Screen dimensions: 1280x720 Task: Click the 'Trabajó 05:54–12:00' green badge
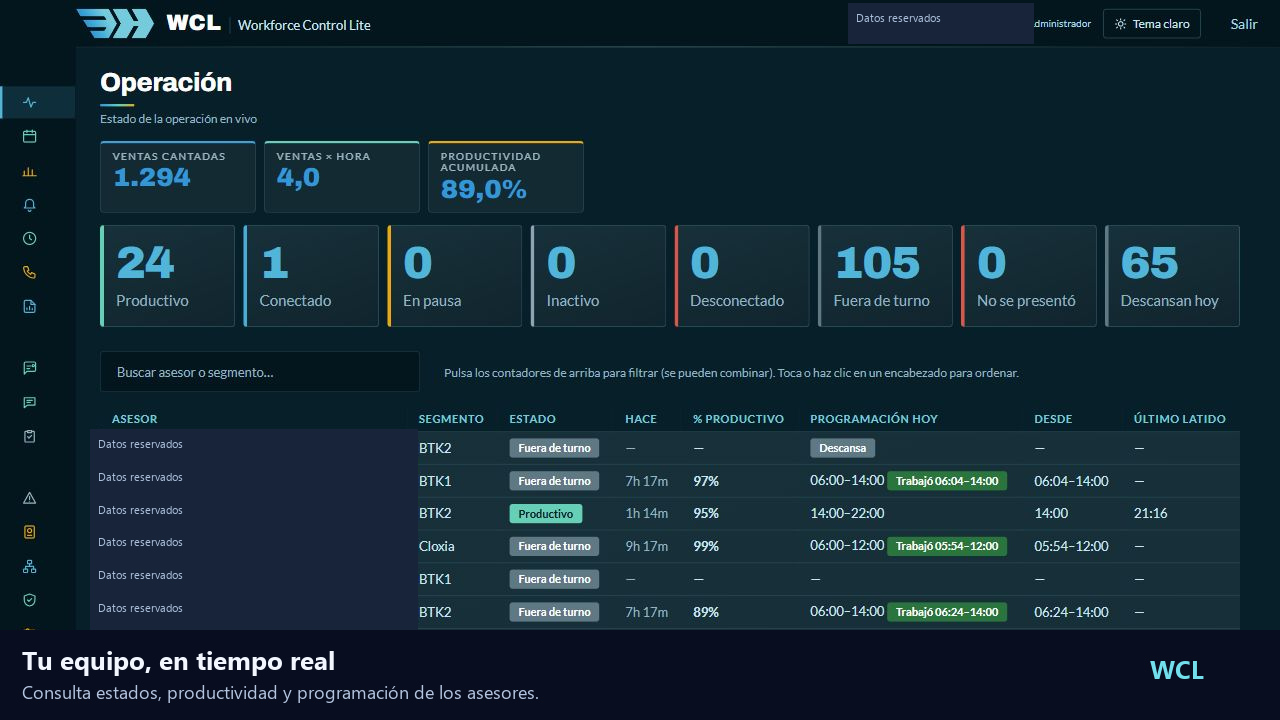click(x=947, y=546)
